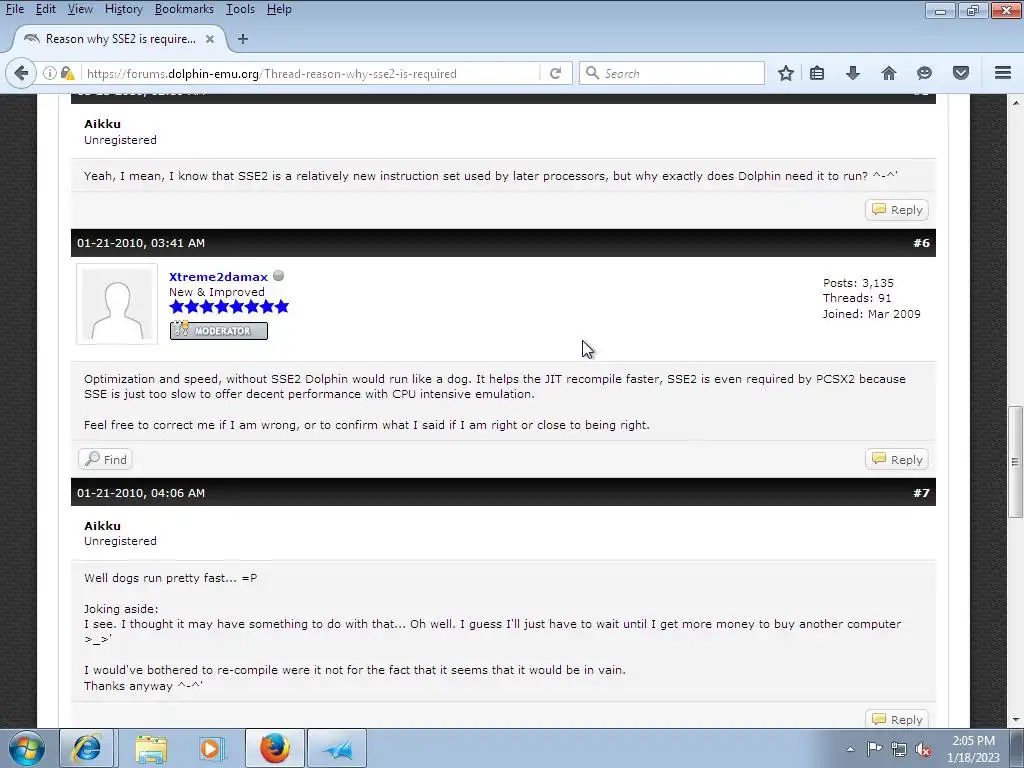Open the View menu
The width and height of the screenshot is (1024, 768).
pyautogui.click(x=80, y=9)
